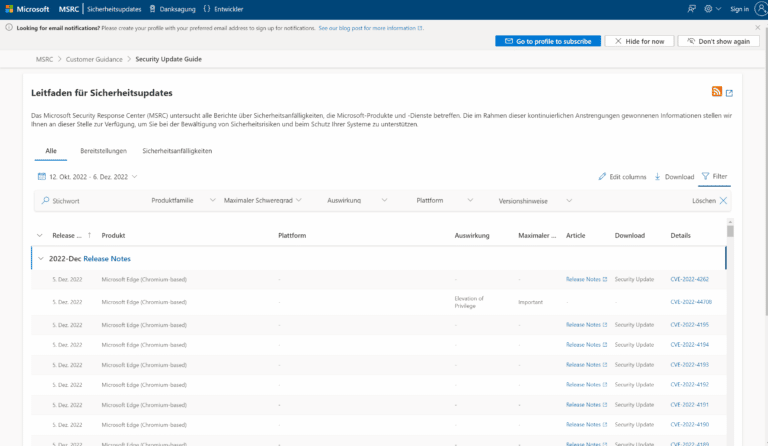
Task: Click Go to profile to subscribe
Action: tap(548, 41)
